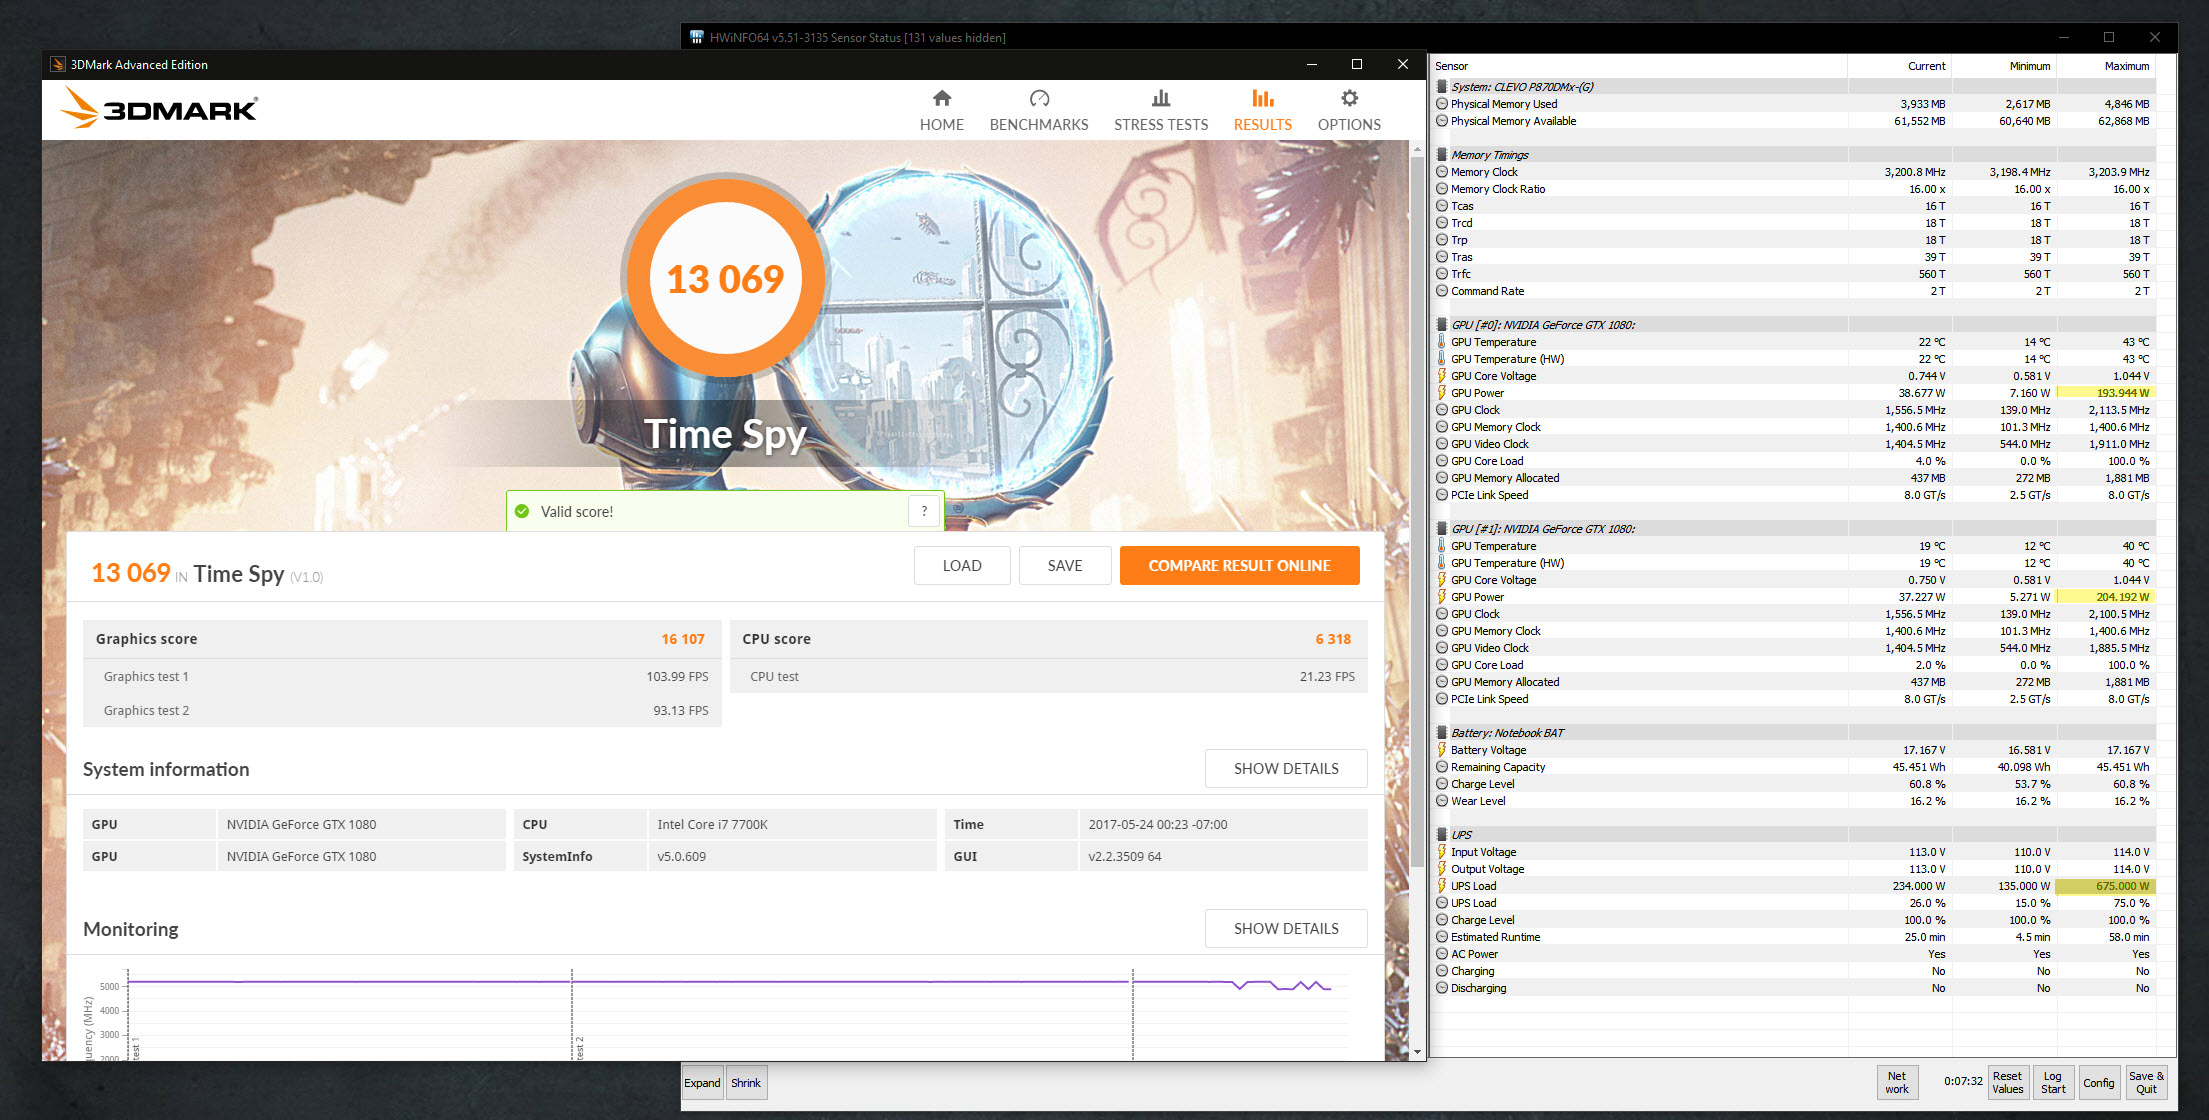Image resolution: width=2209 pixels, height=1120 pixels.
Task: Click the Expand button in HWiNFO
Action: coord(702,1083)
